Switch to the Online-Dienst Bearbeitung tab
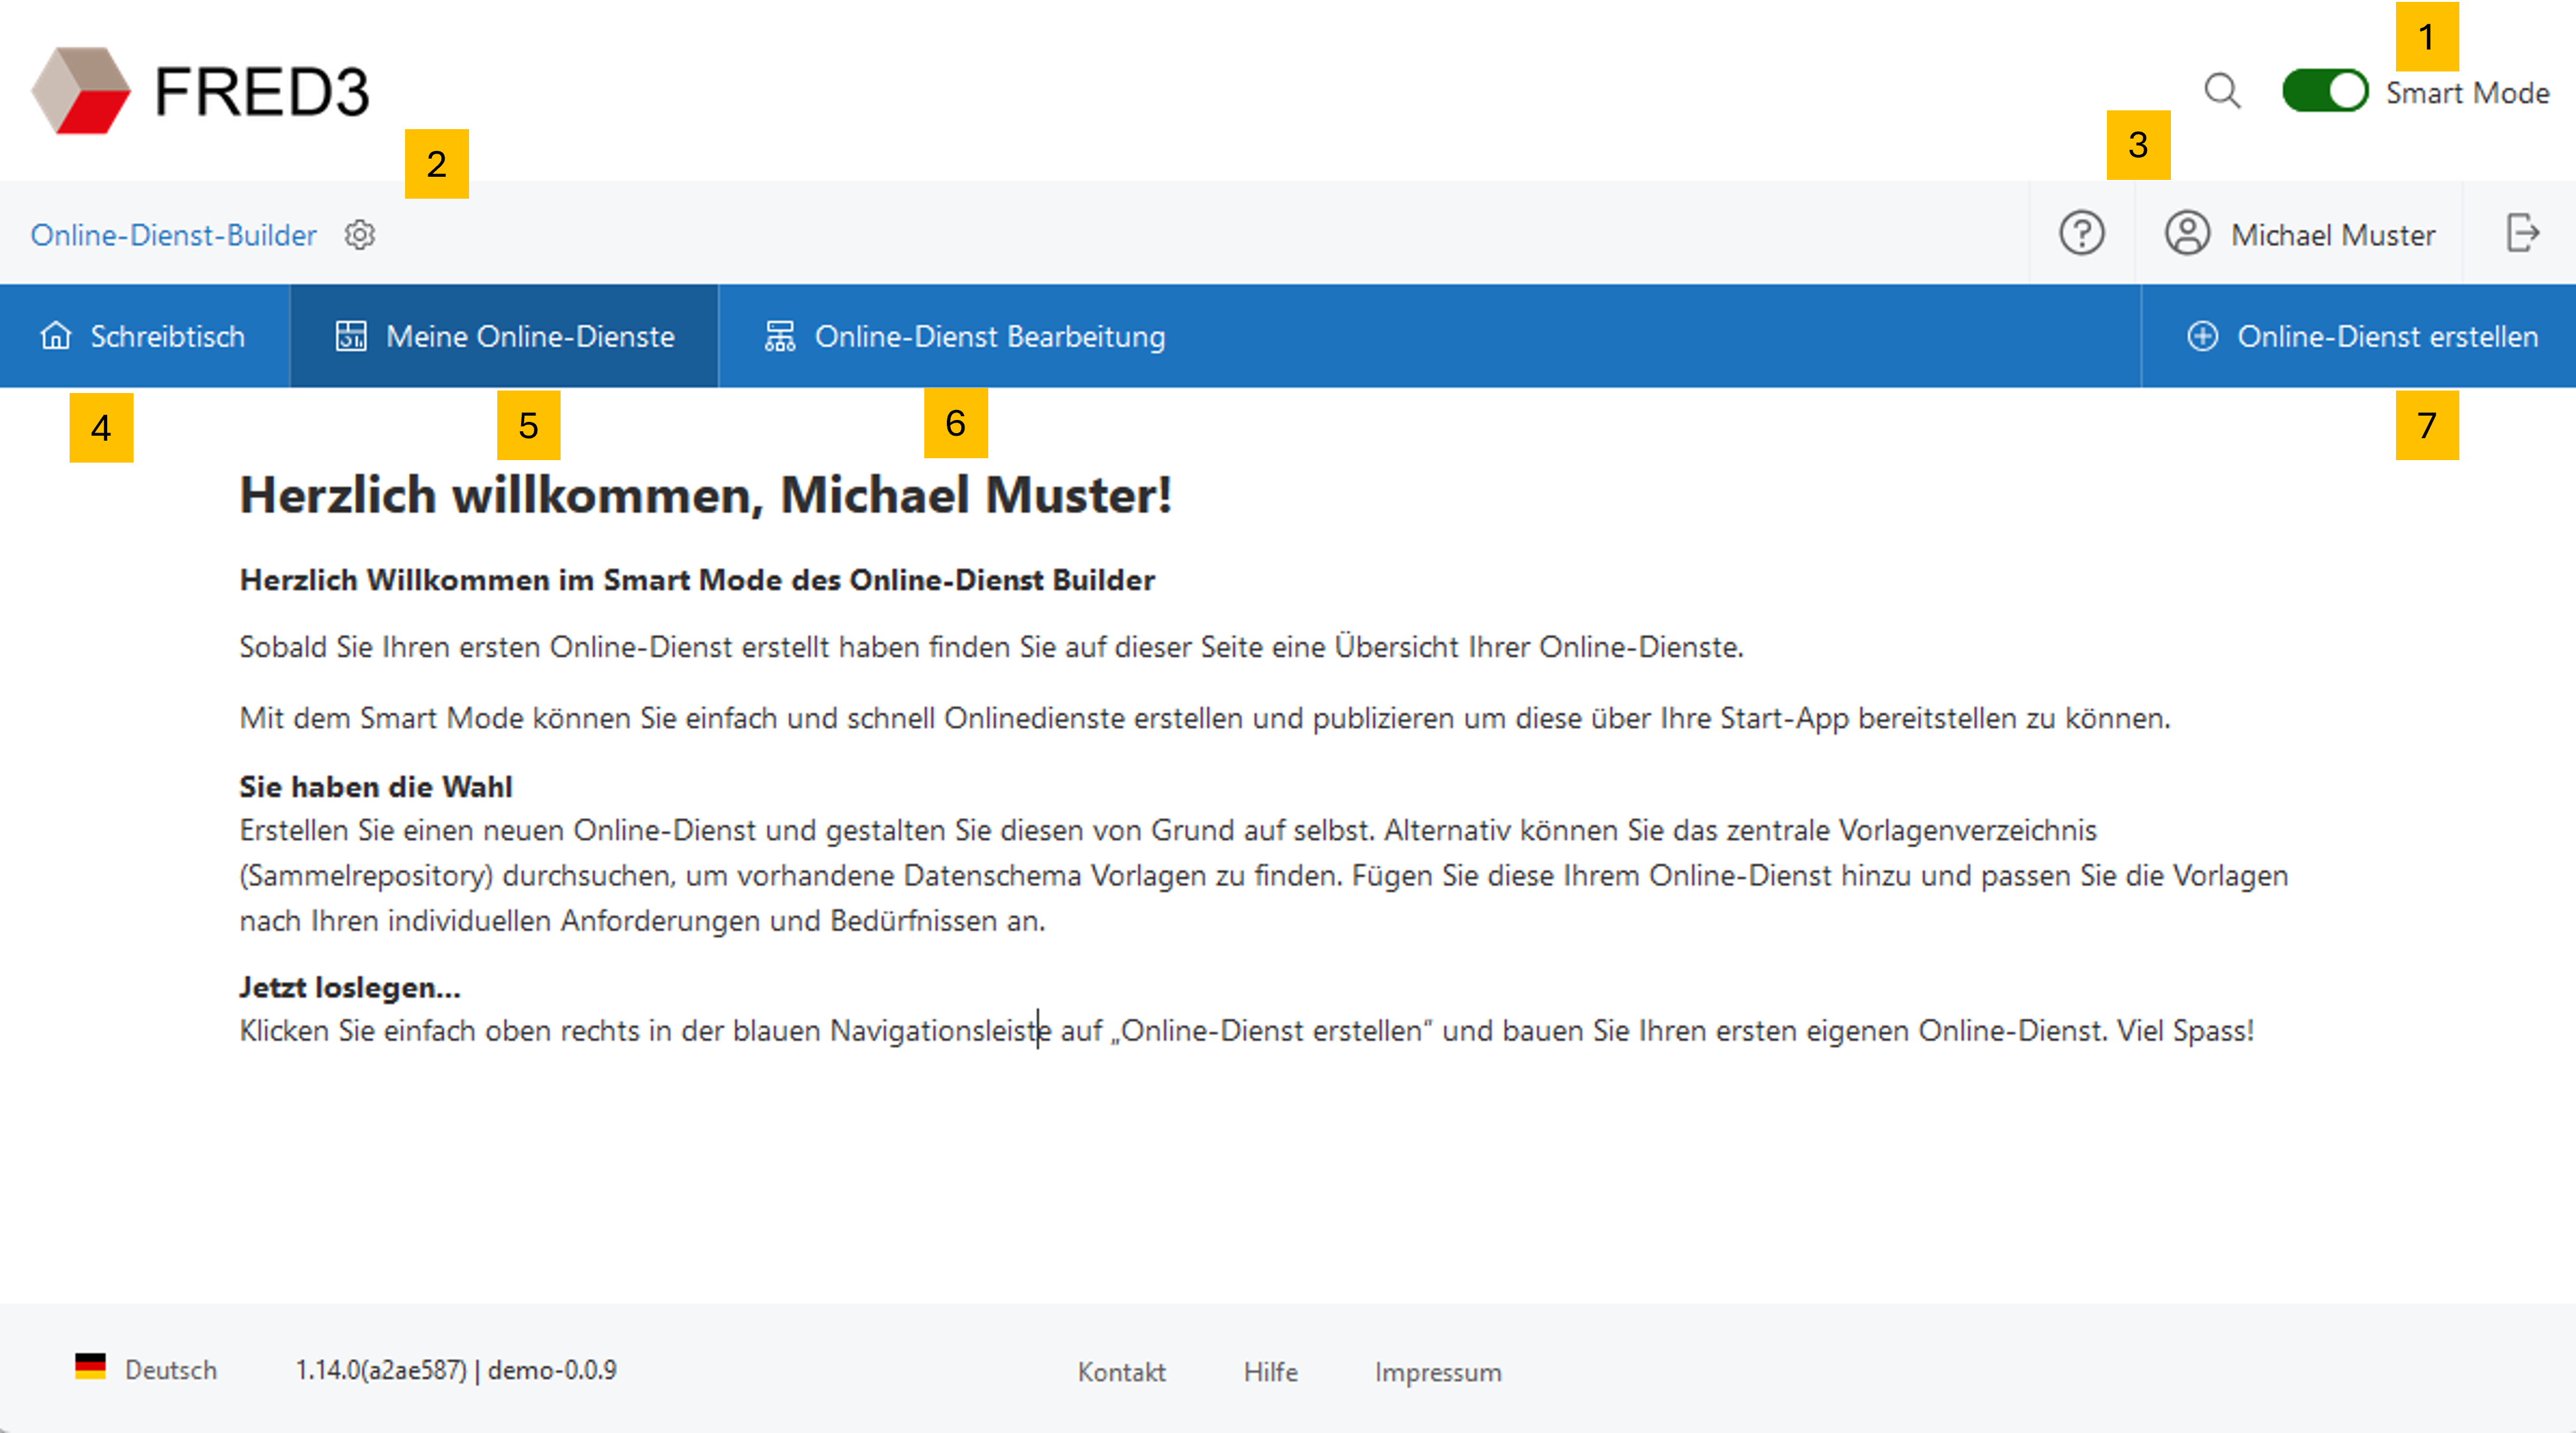Screen dimensions: 2576x1433 990,336
